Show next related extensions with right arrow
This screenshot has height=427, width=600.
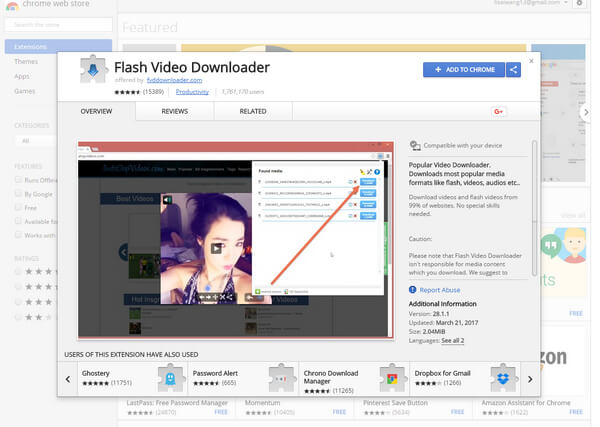click(x=530, y=379)
